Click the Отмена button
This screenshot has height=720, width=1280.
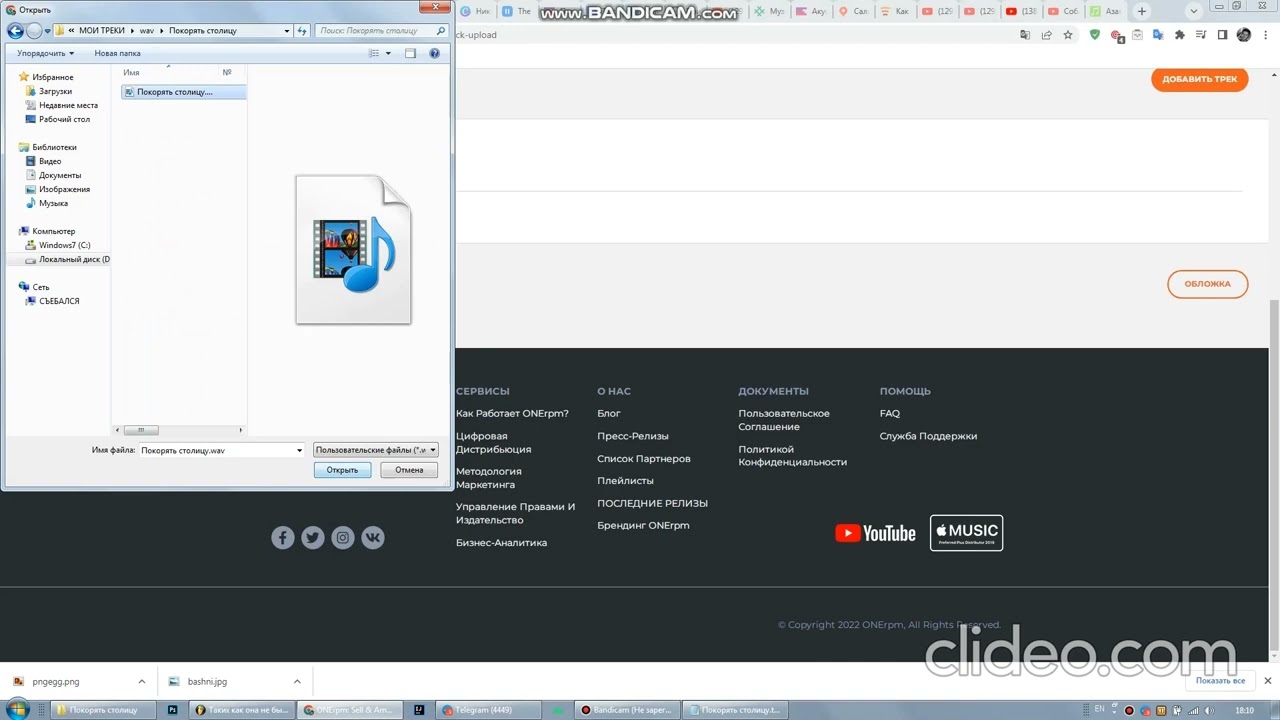[409, 470]
